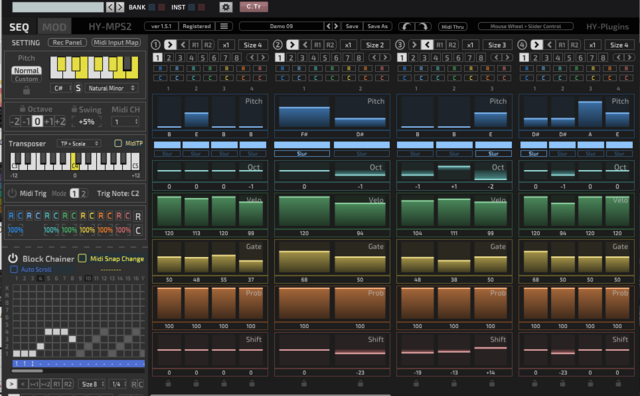Set sequencer 1 to backward play direction
The height and width of the screenshot is (396, 640).
click(183, 45)
